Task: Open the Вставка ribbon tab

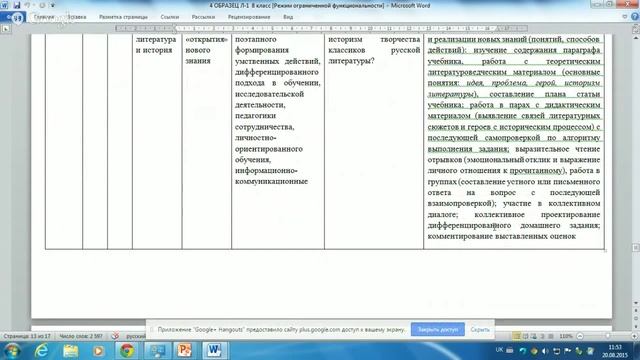Action: [77, 17]
